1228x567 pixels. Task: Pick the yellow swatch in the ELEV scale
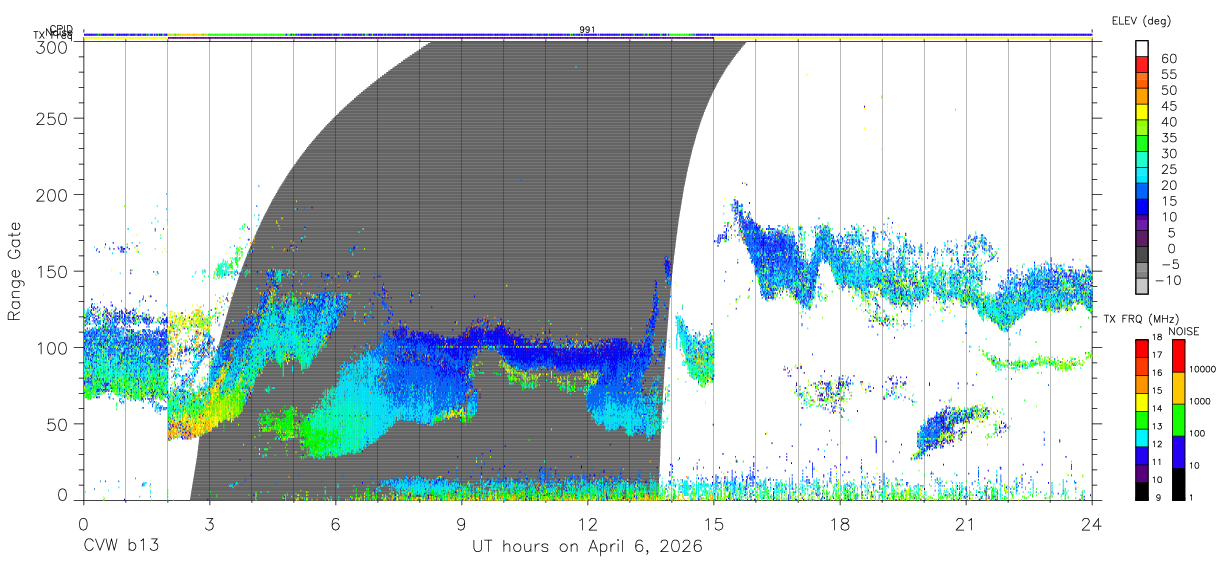[1143, 111]
